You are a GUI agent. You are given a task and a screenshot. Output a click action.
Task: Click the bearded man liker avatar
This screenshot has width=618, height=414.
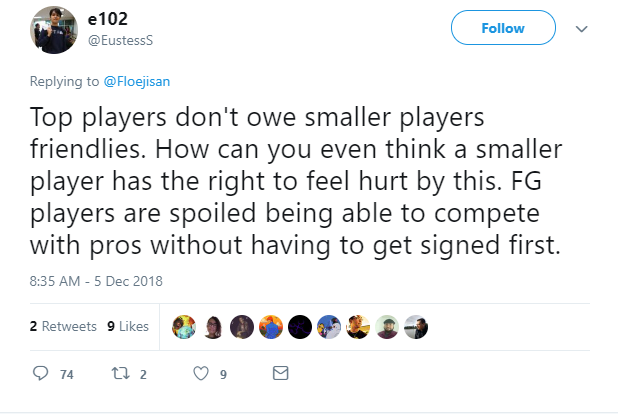coord(387,327)
